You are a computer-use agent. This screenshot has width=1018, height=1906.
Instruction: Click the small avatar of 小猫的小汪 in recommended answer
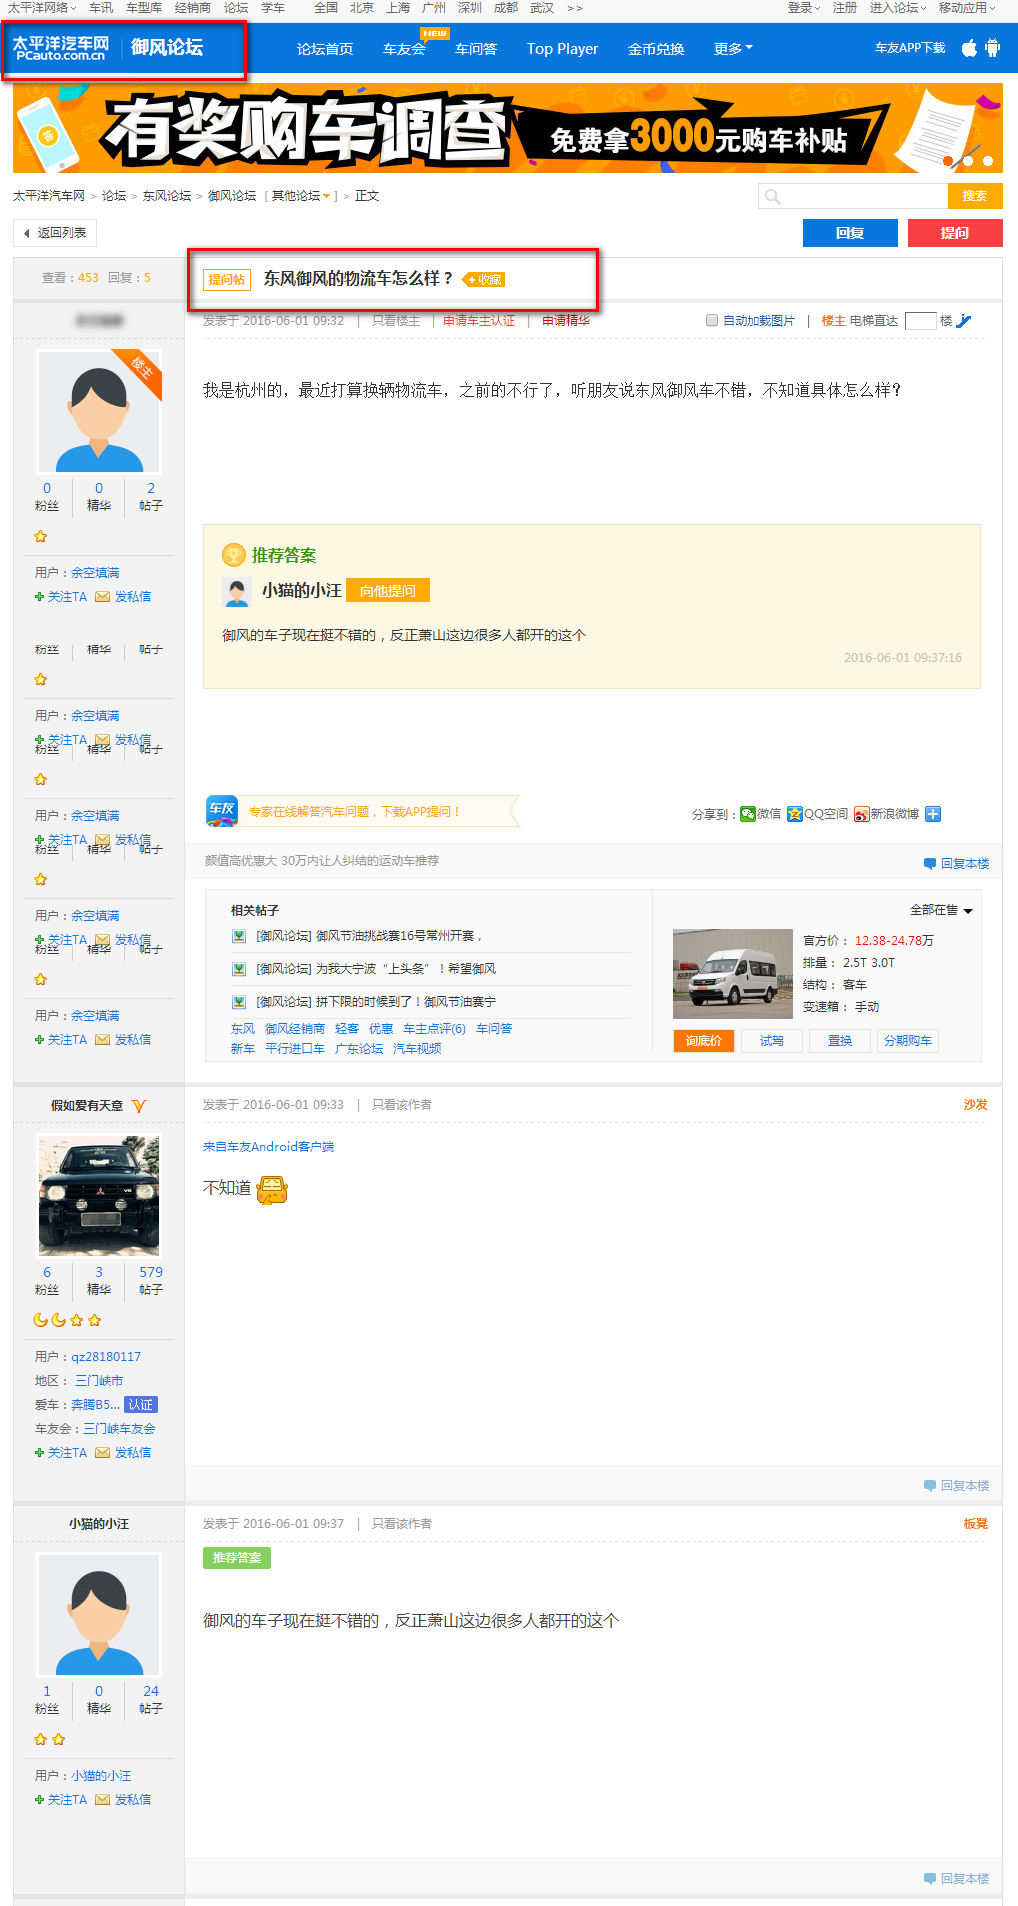(236, 592)
